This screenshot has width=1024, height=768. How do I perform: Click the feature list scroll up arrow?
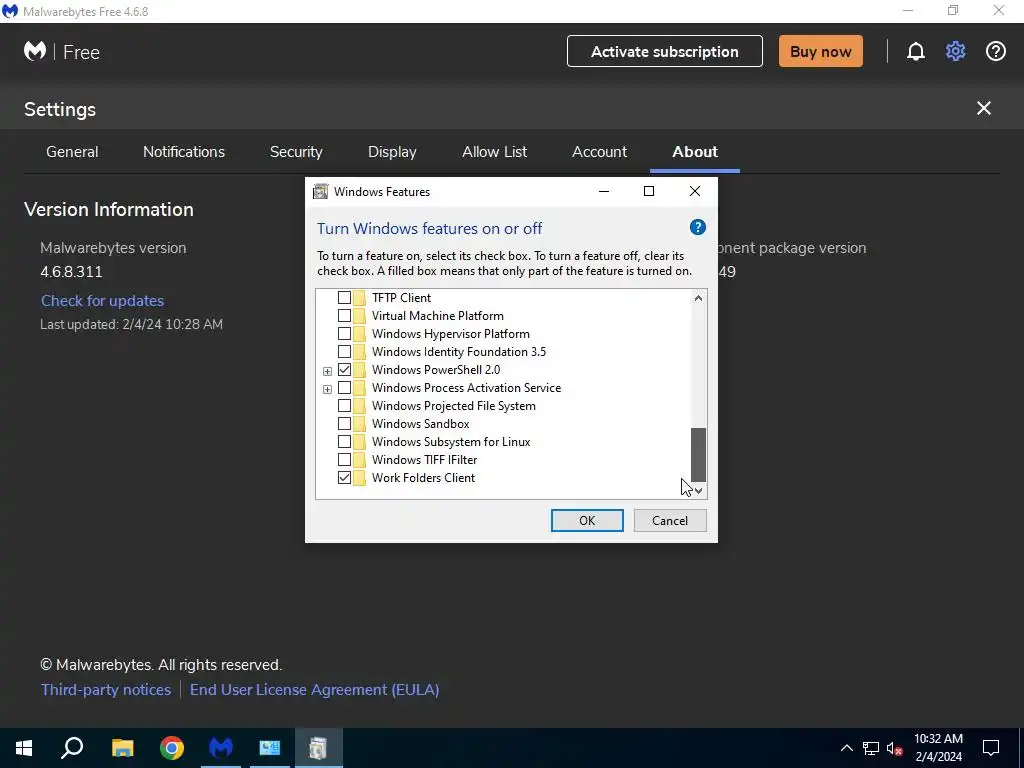coord(698,298)
